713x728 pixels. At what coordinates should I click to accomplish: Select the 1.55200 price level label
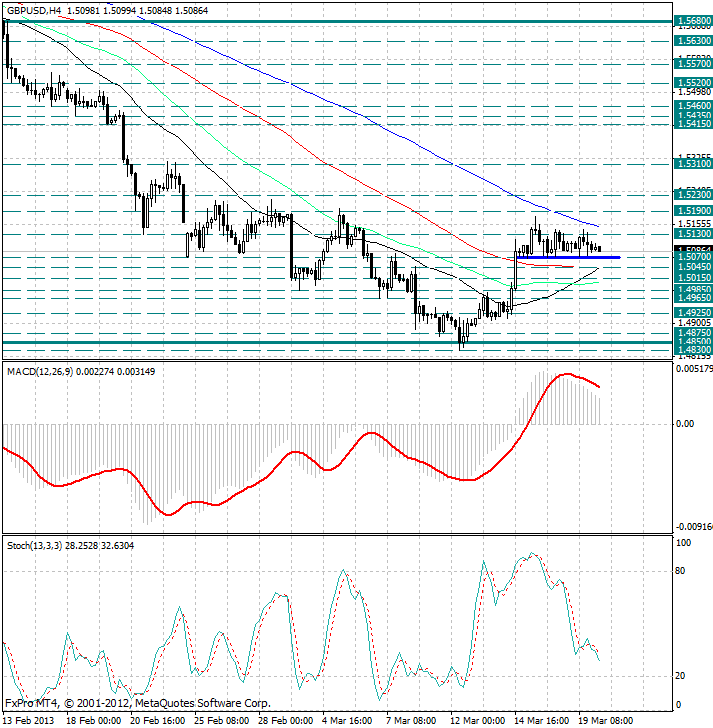(693, 83)
